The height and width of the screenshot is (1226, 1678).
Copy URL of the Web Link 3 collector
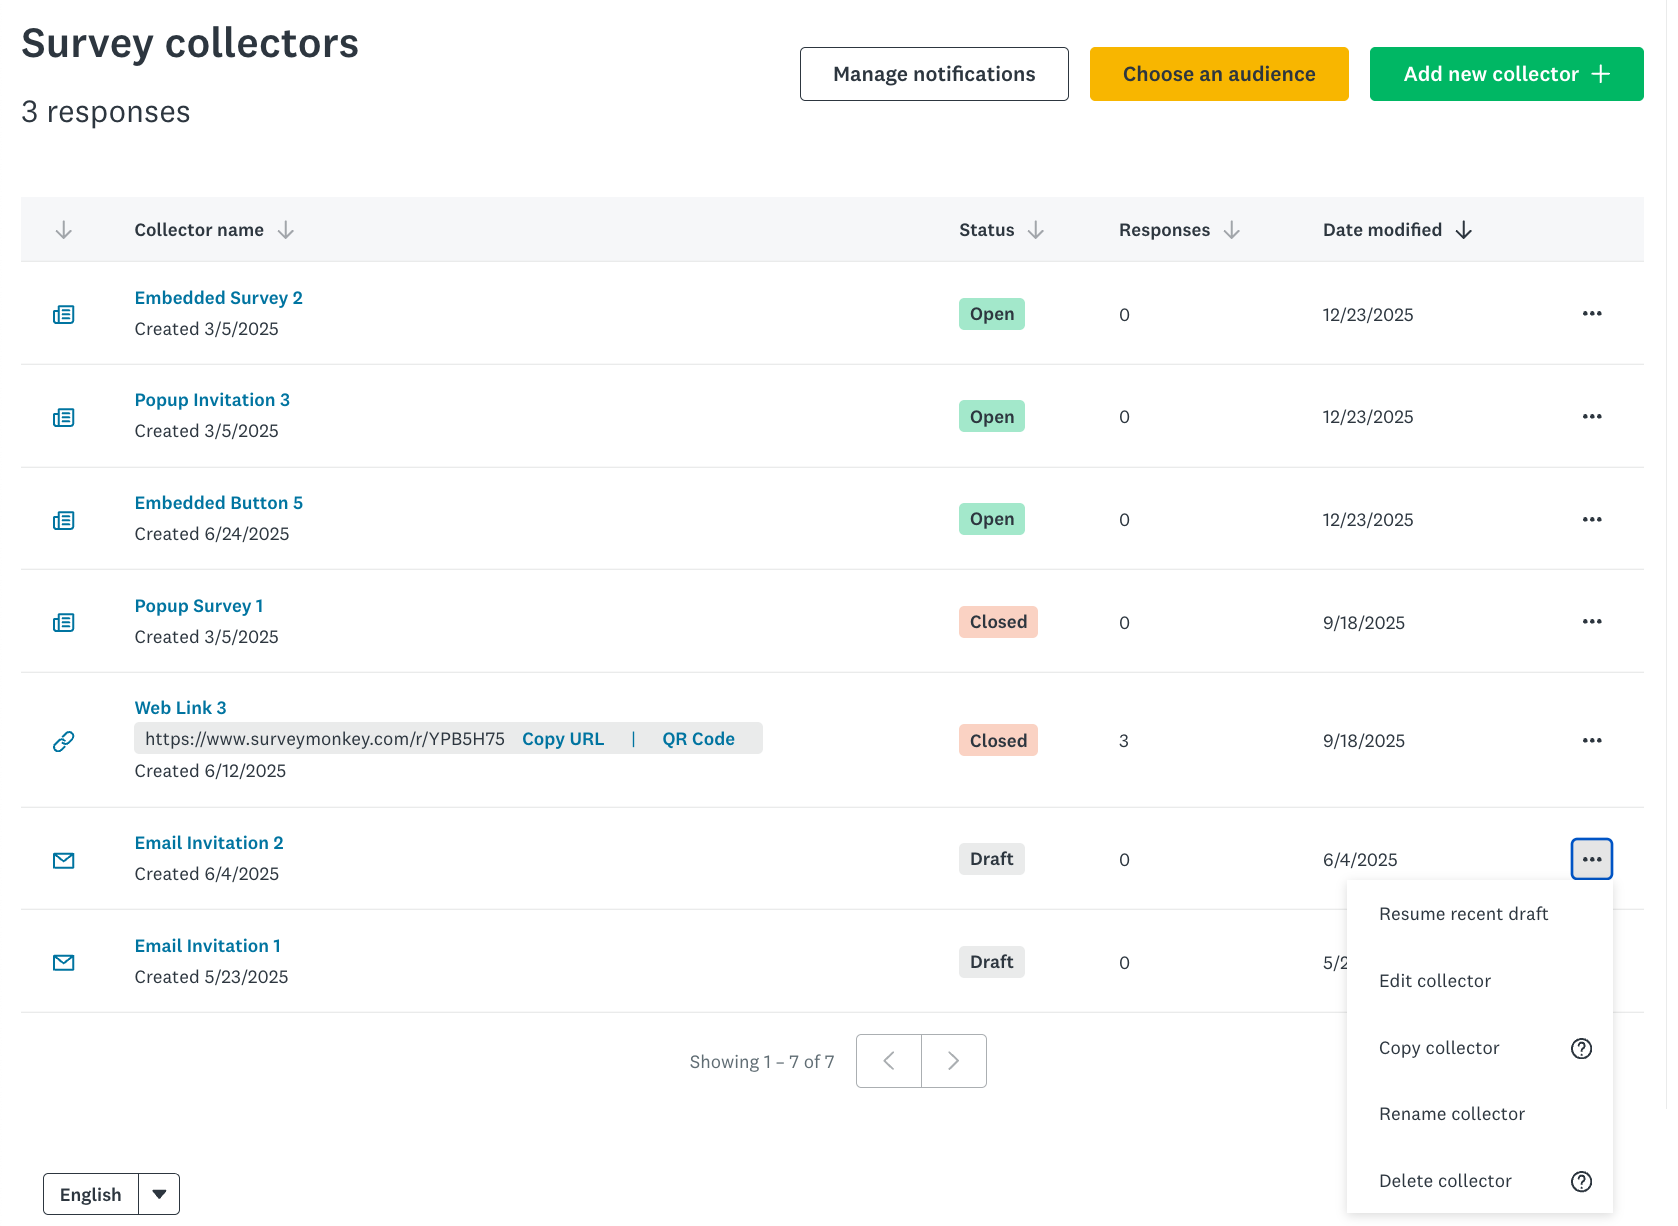click(562, 739)
